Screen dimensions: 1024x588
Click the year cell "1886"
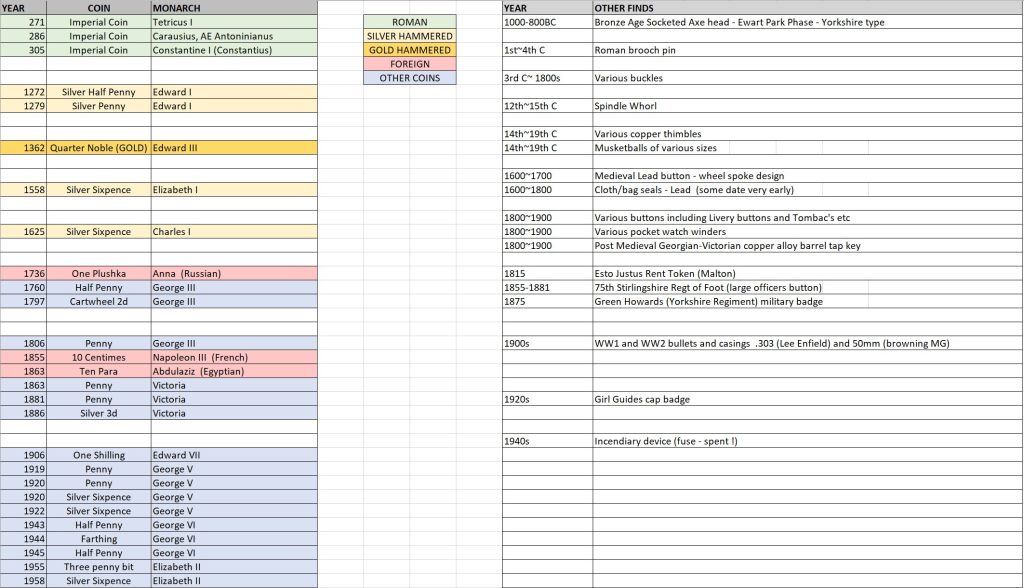(24, 413)
